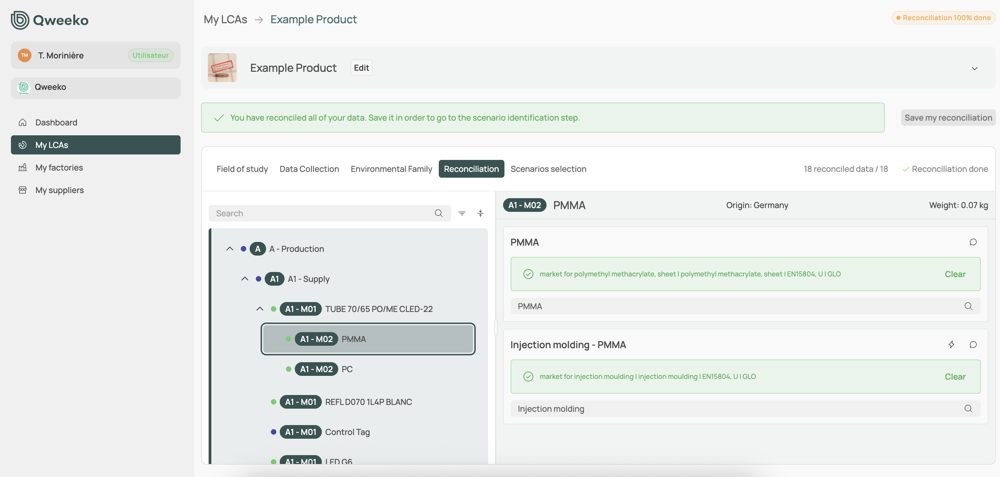
Task: Select the Qweeko organization entry
Action: click(96, 87)
